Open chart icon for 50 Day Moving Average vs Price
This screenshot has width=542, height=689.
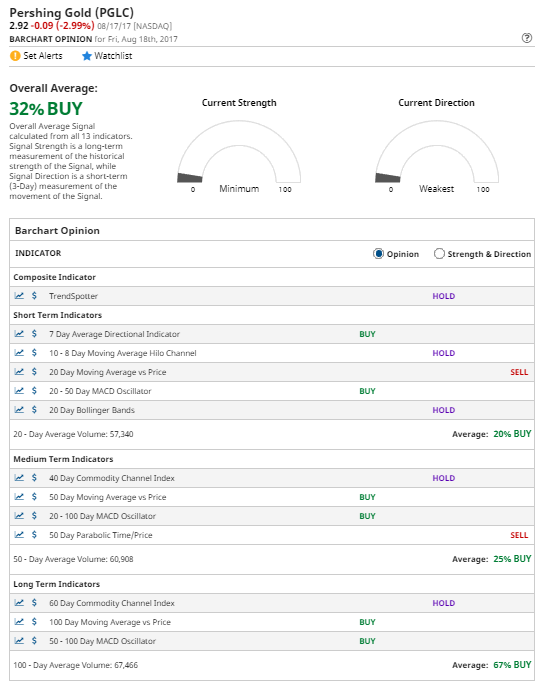click(x=19, y=497)
